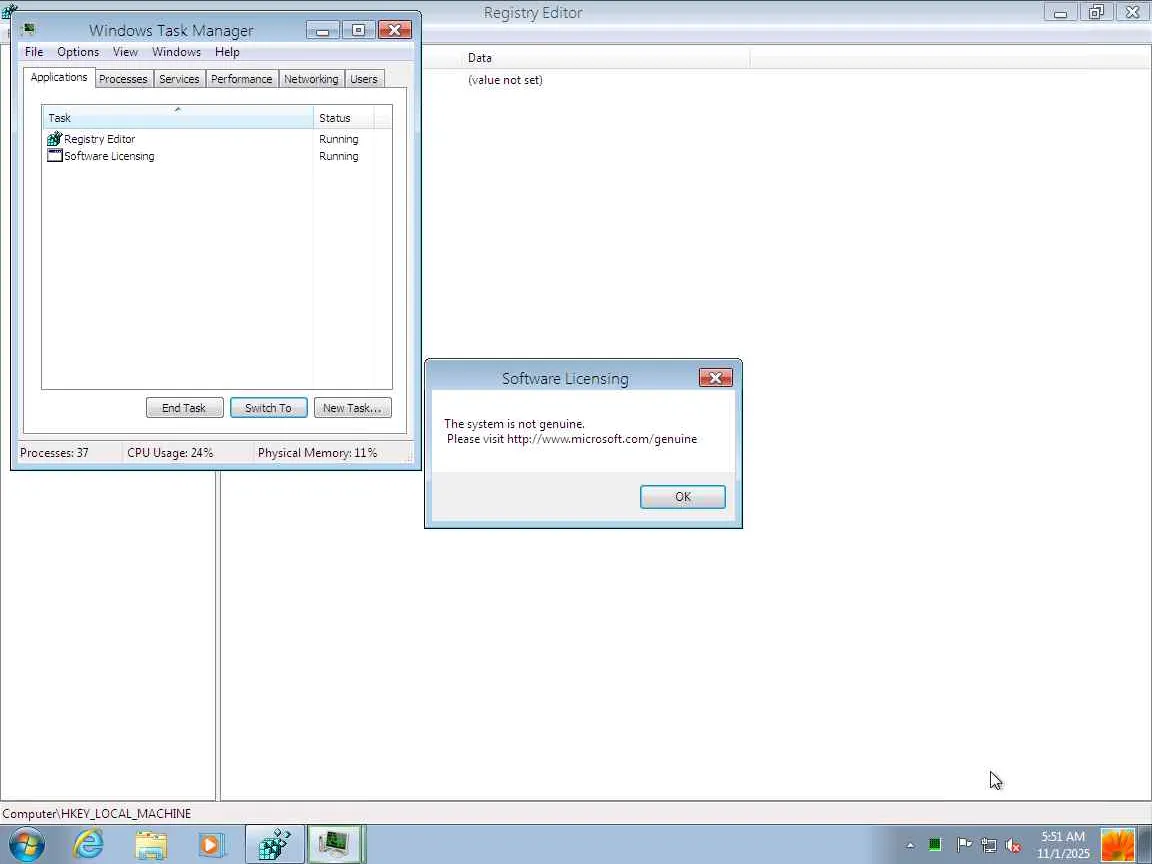1152x864 pixels.
Task: Open Help menu in Task Manager
Action: (227, 51)
